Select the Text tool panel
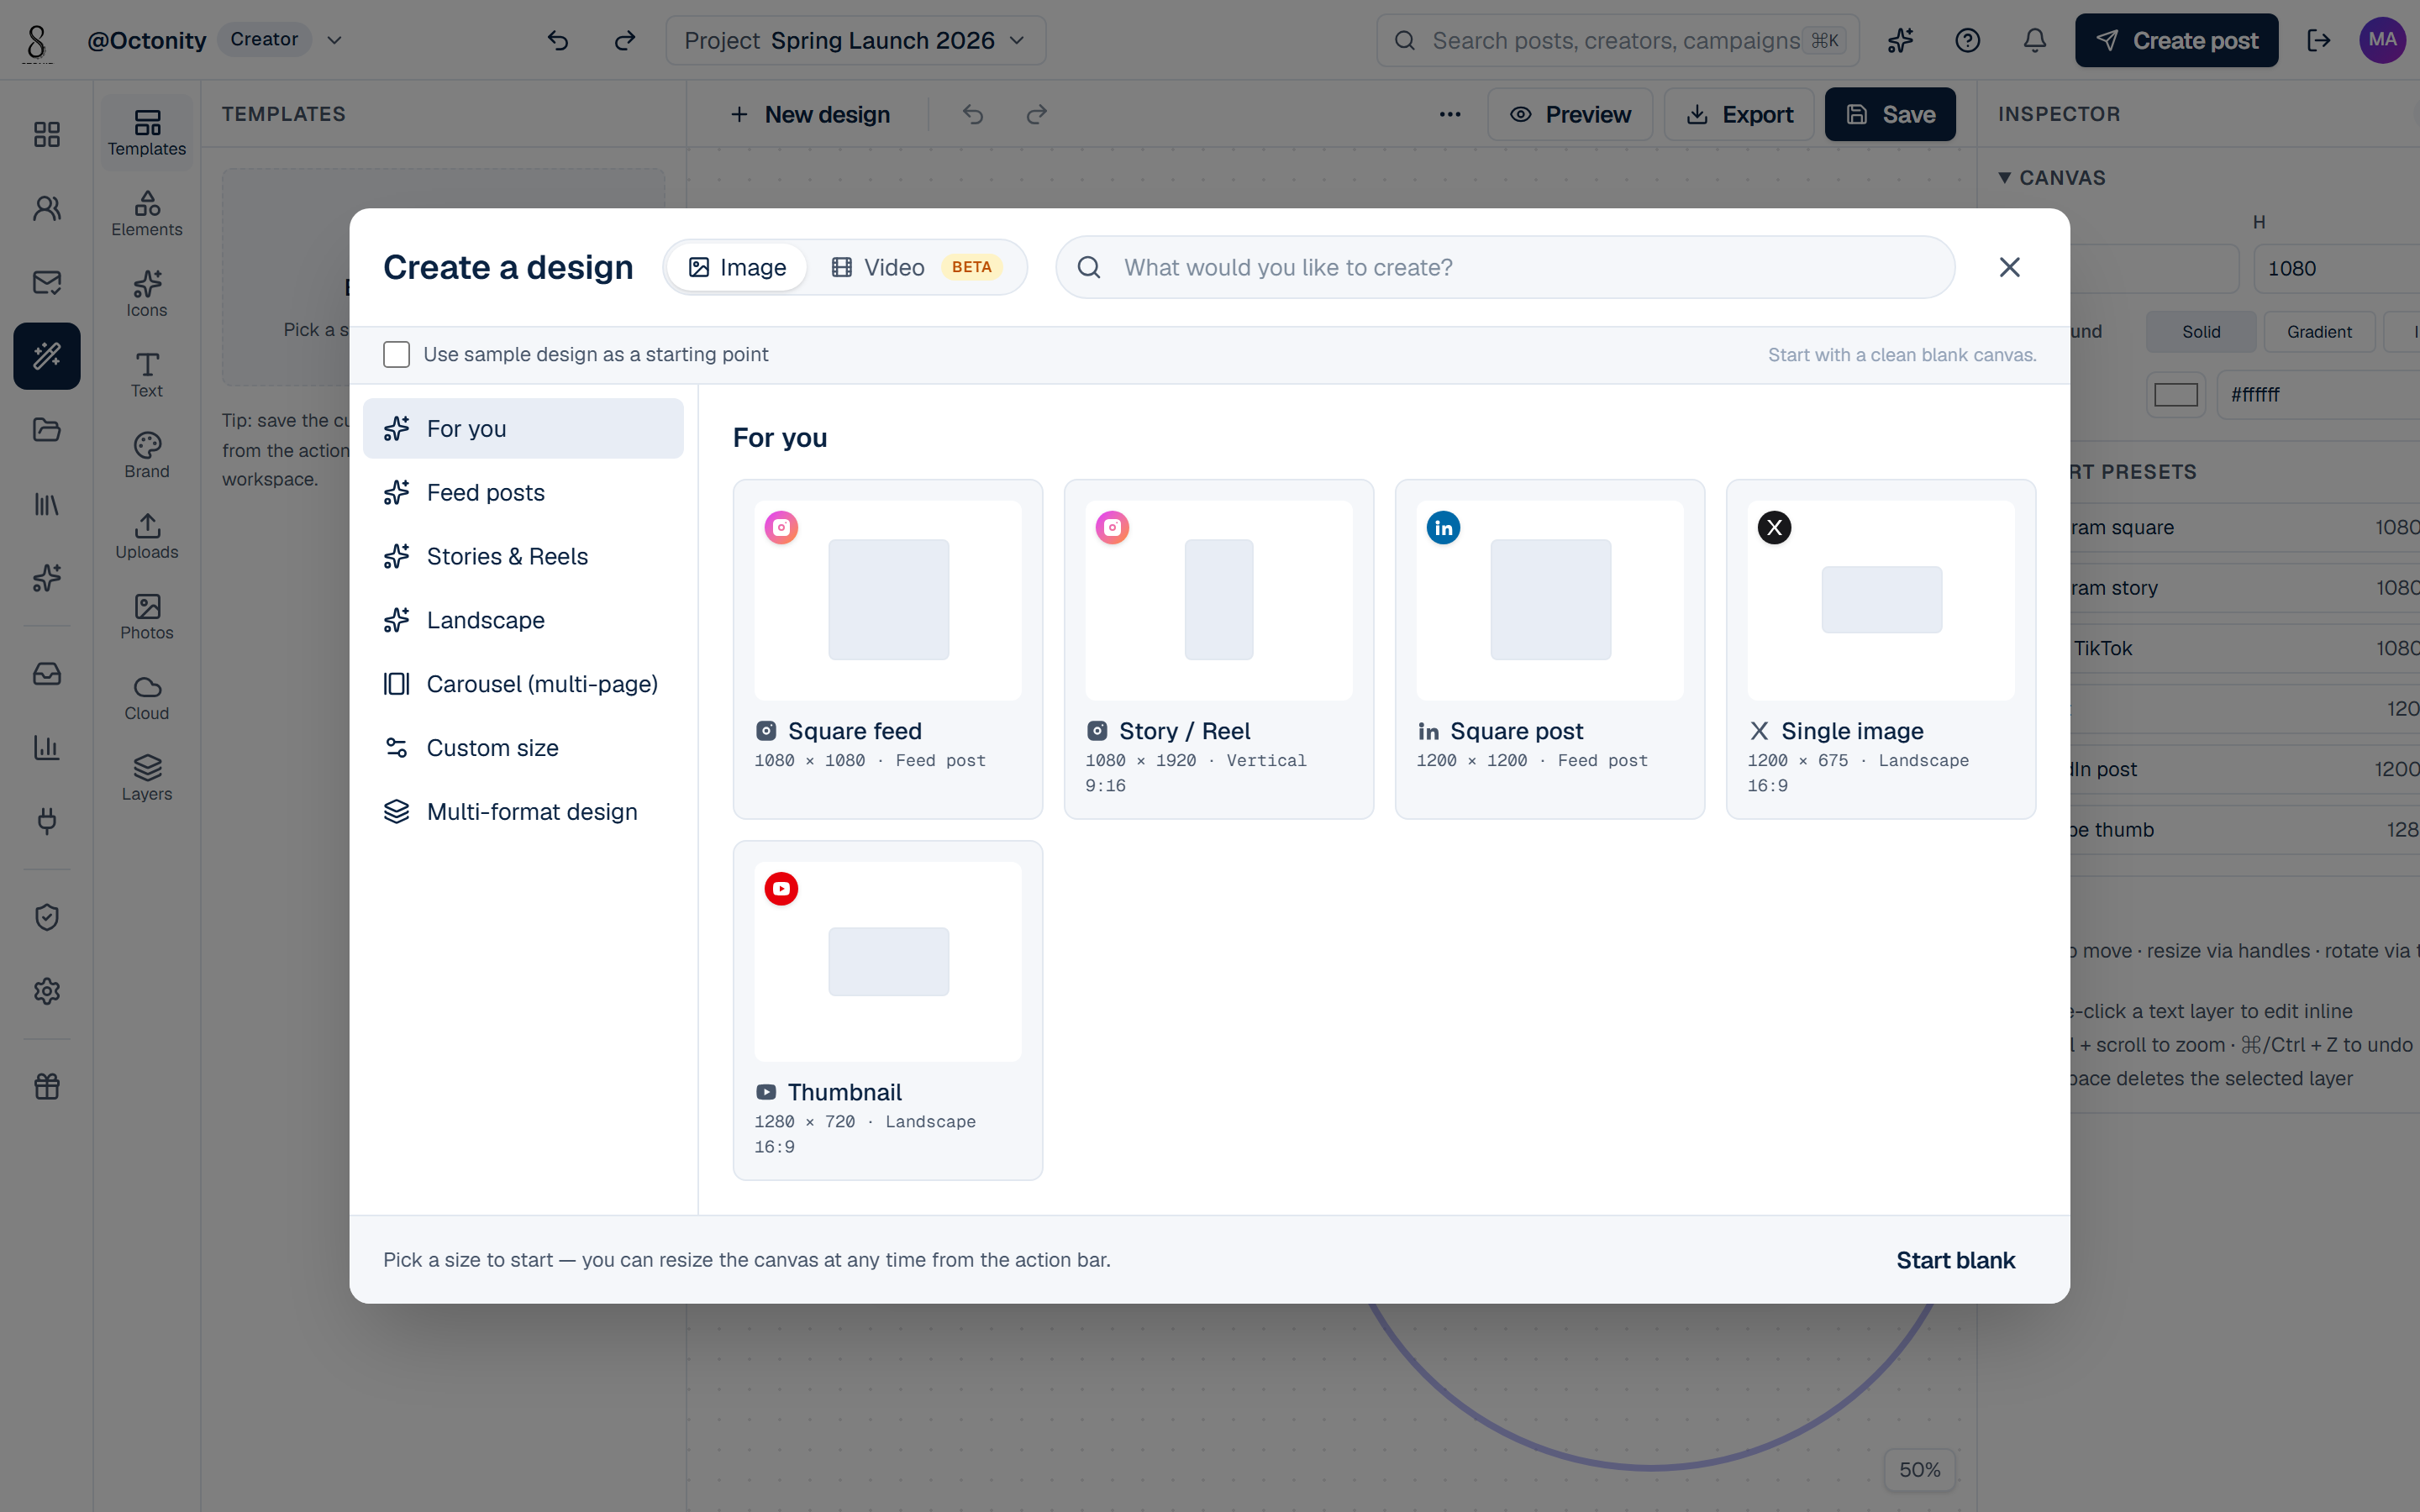Screen dimensions: 2420x1512 pyautogui.click(x=147, y=375)
